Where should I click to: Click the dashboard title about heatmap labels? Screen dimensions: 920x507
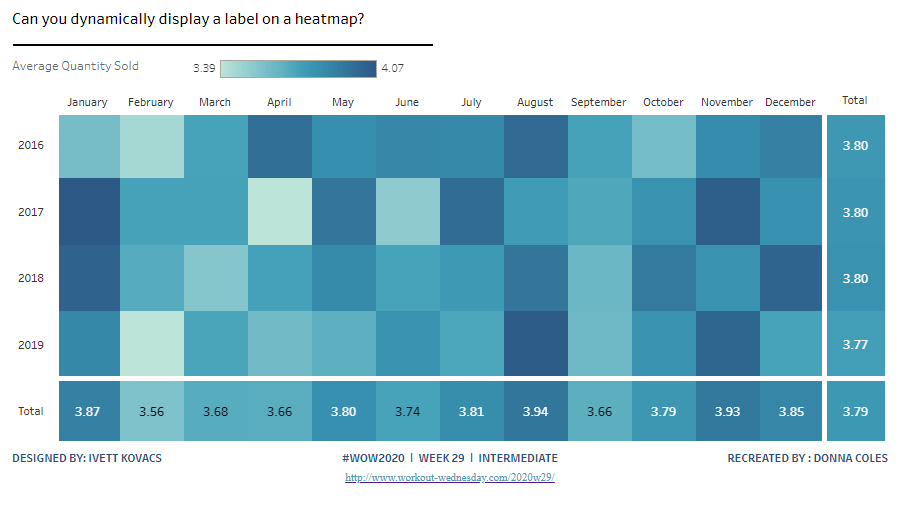[189, 20]
